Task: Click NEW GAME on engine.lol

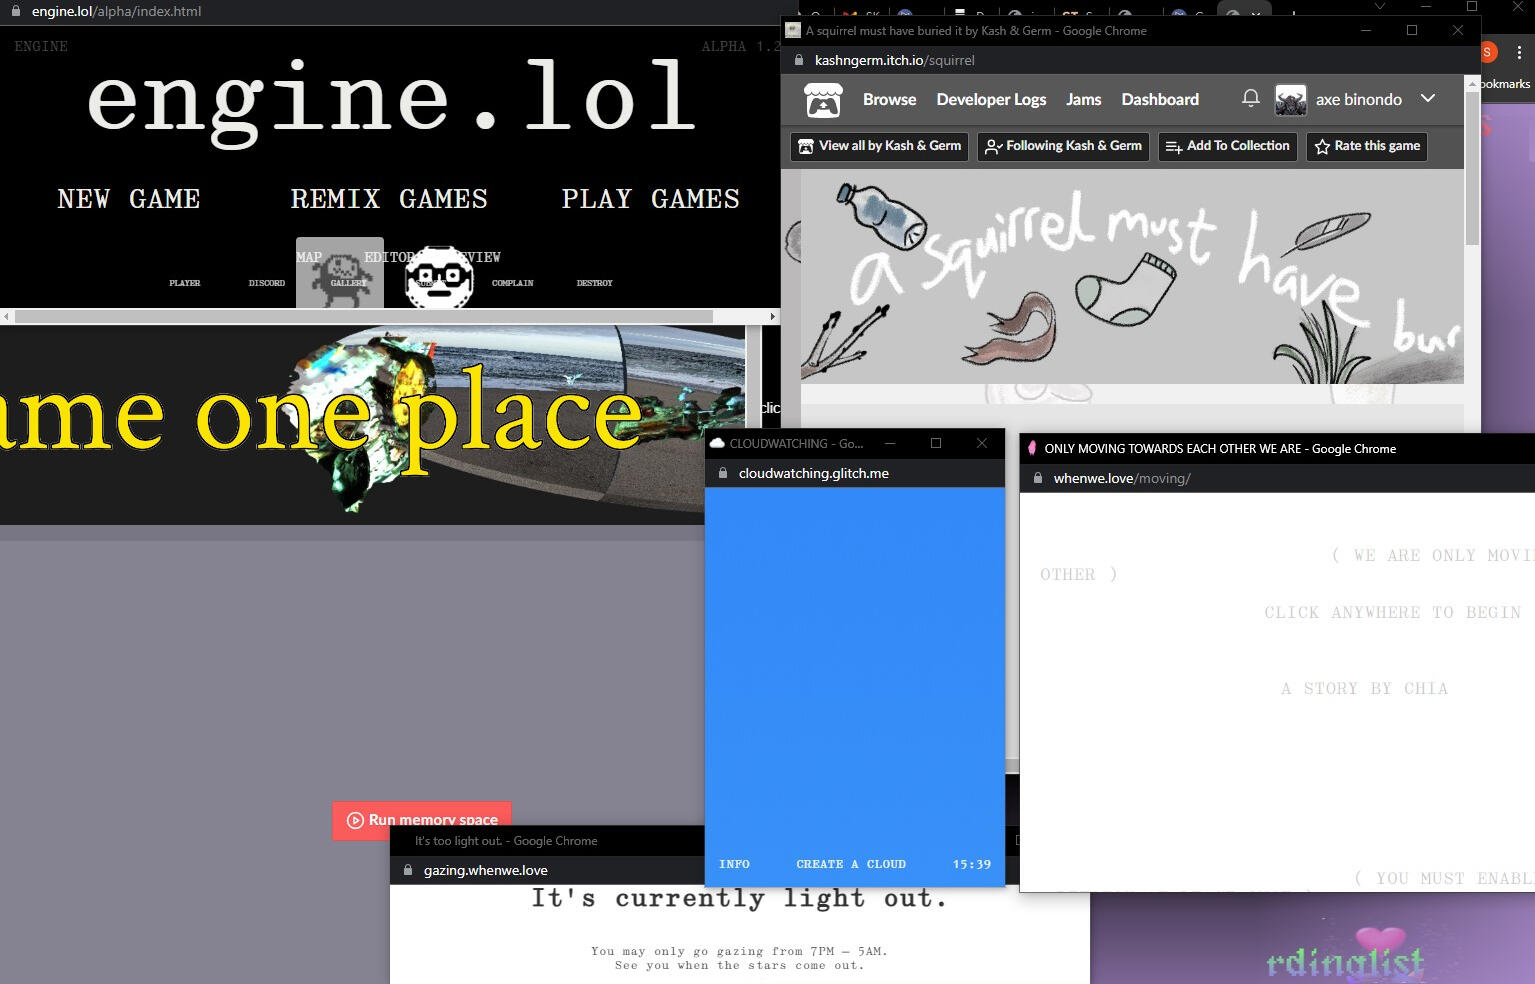Action: [x=129, y=199]
